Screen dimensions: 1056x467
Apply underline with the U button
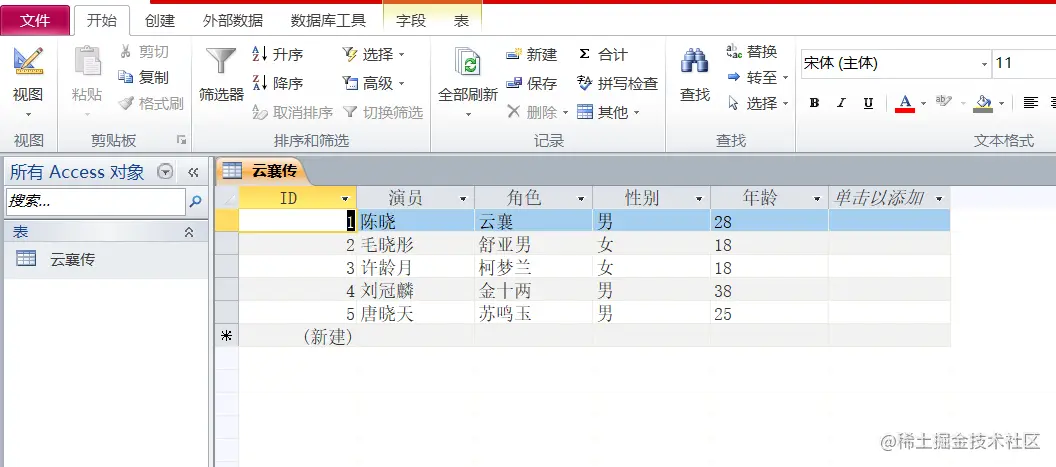[x=868, y=103]
